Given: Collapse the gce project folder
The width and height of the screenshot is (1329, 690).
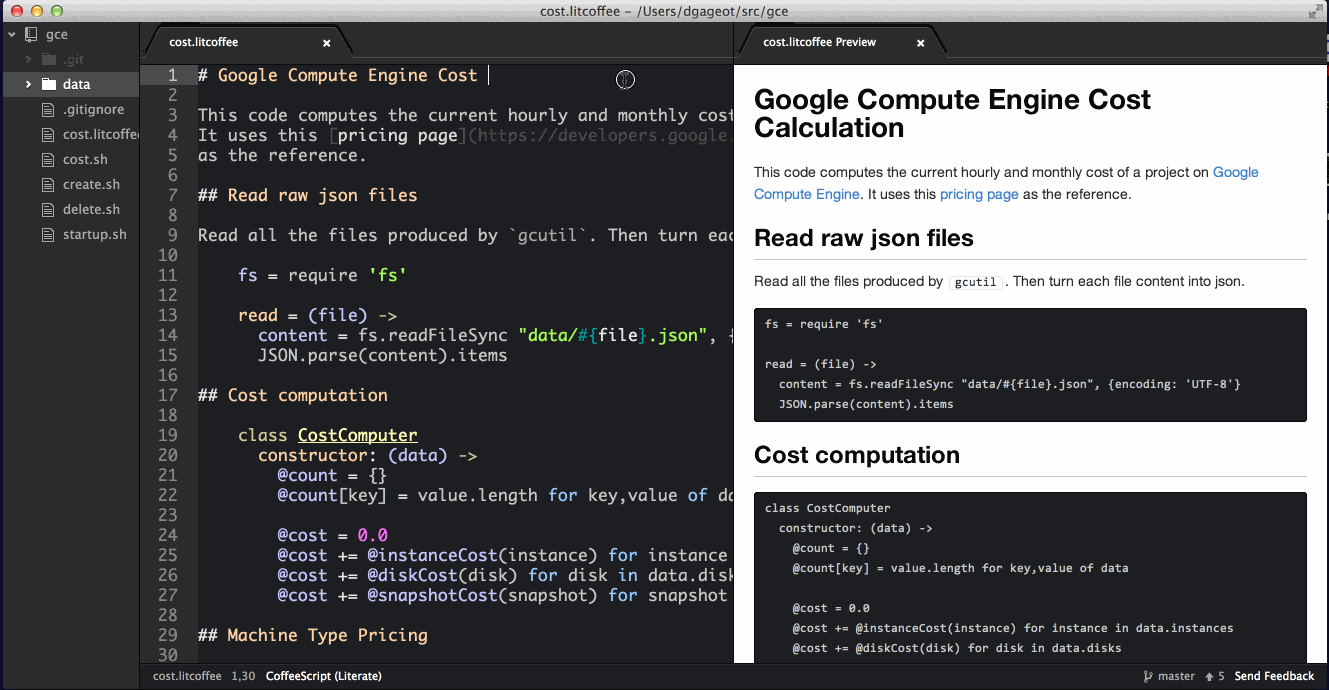Looking at the screenshot, I should pos(12,34).
